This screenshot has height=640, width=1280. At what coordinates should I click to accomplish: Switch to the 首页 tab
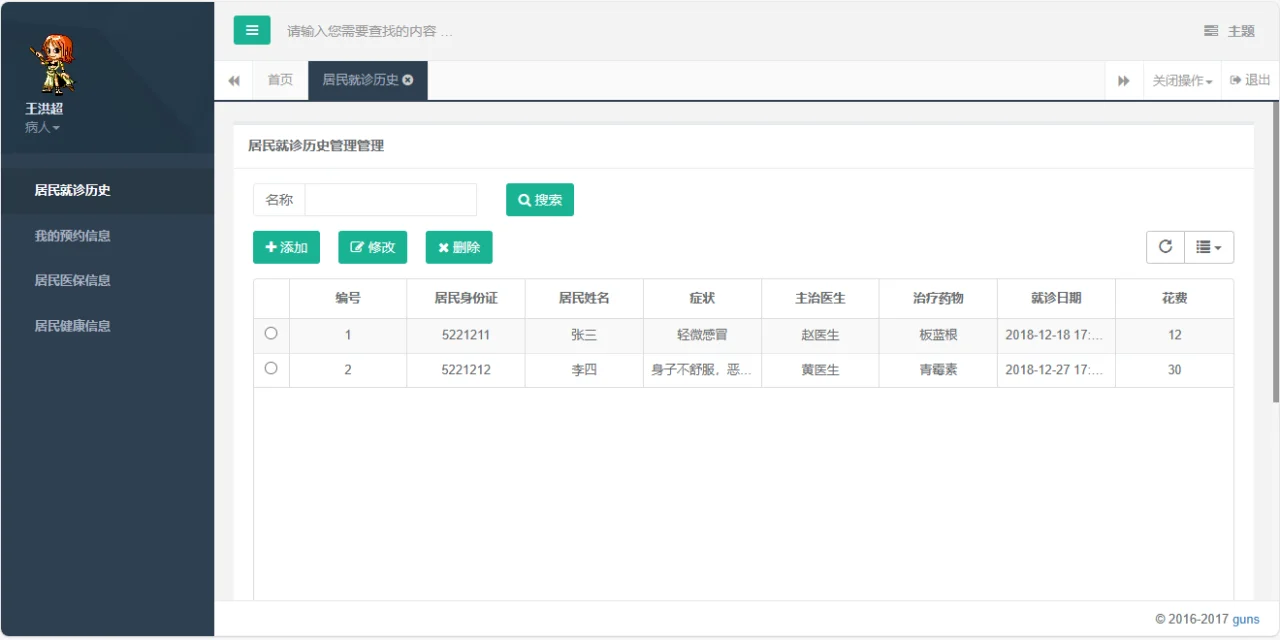tap(280, 80)
